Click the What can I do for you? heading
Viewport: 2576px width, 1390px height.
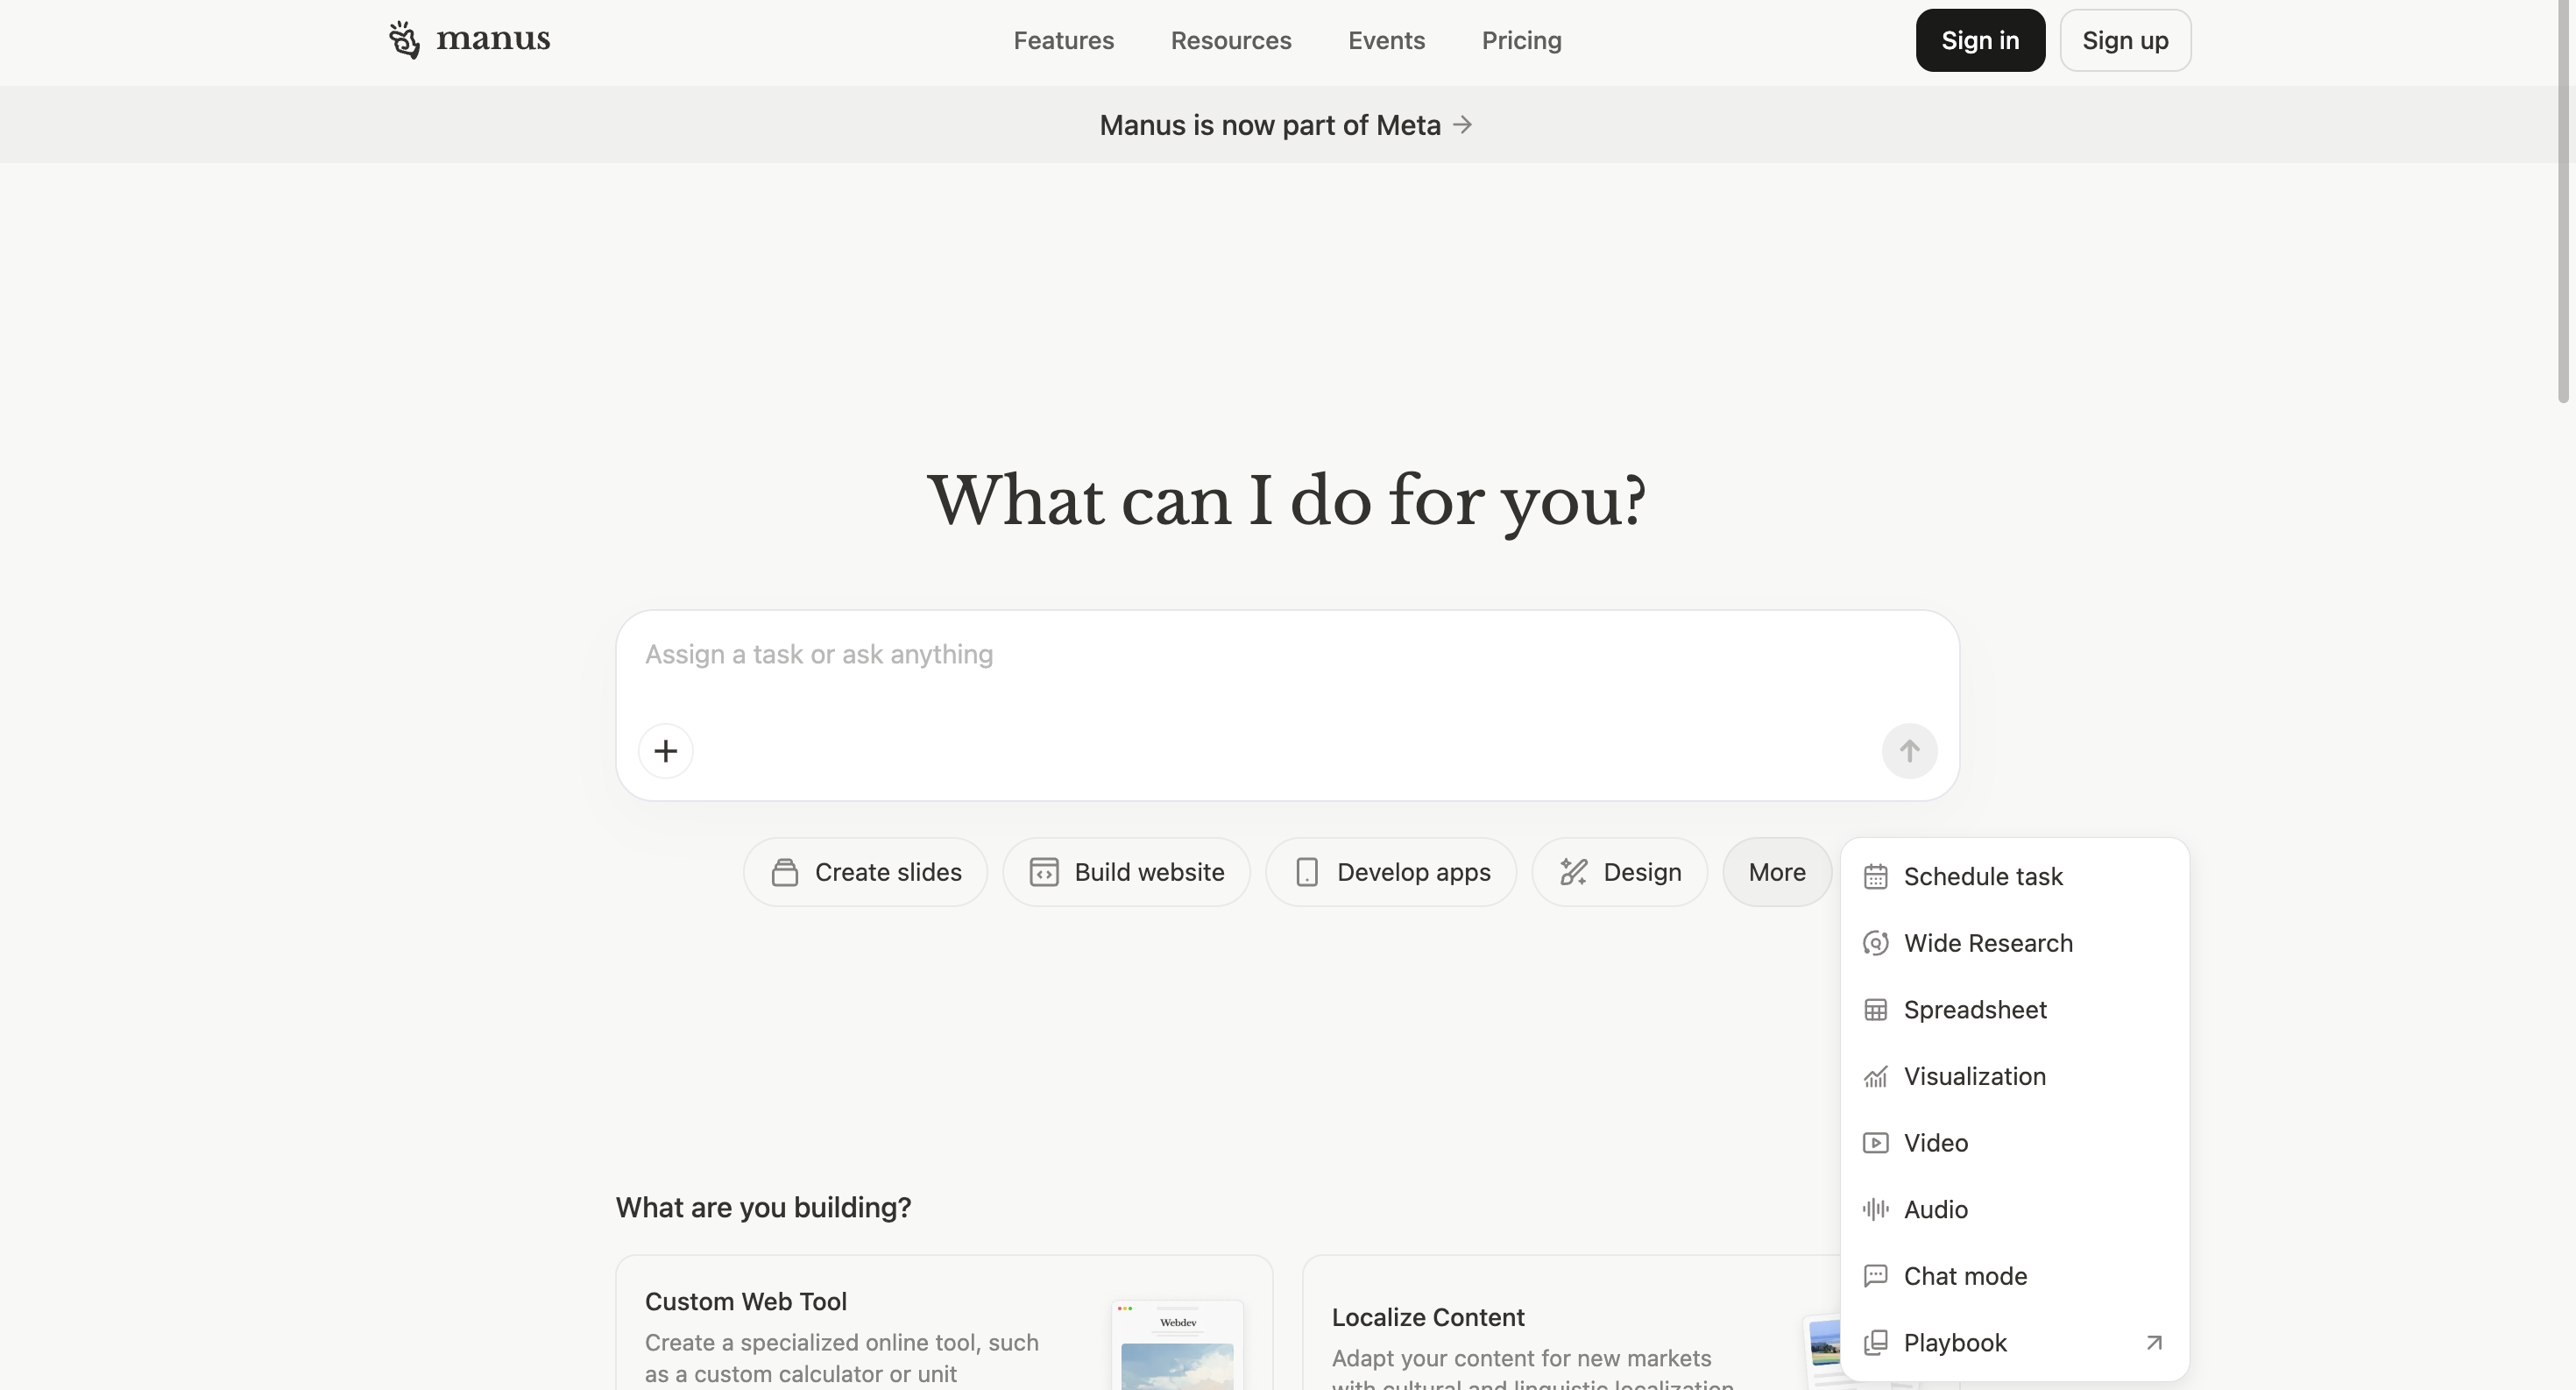coord(1287,501)
